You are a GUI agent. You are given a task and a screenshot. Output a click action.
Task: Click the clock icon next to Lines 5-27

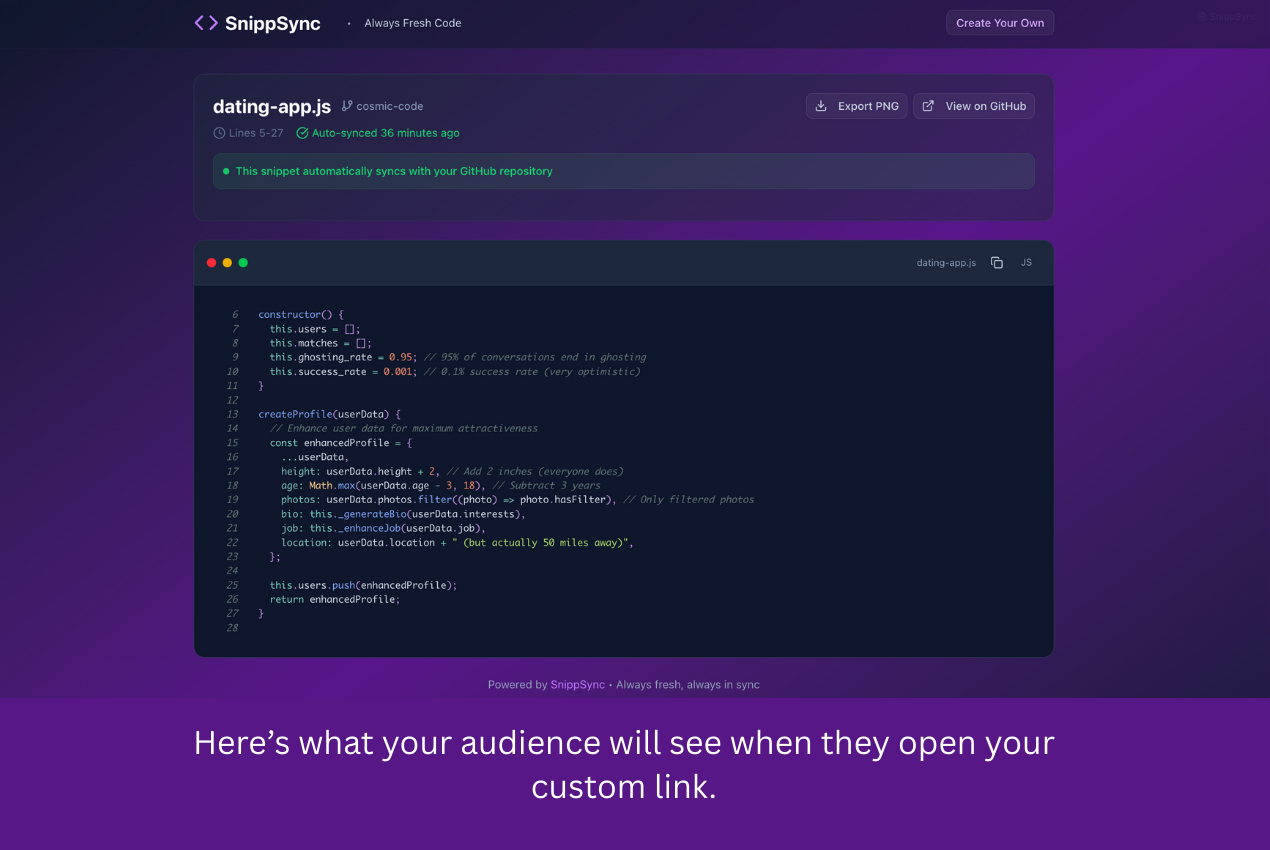pyautogui.click(x=219, y=133)
